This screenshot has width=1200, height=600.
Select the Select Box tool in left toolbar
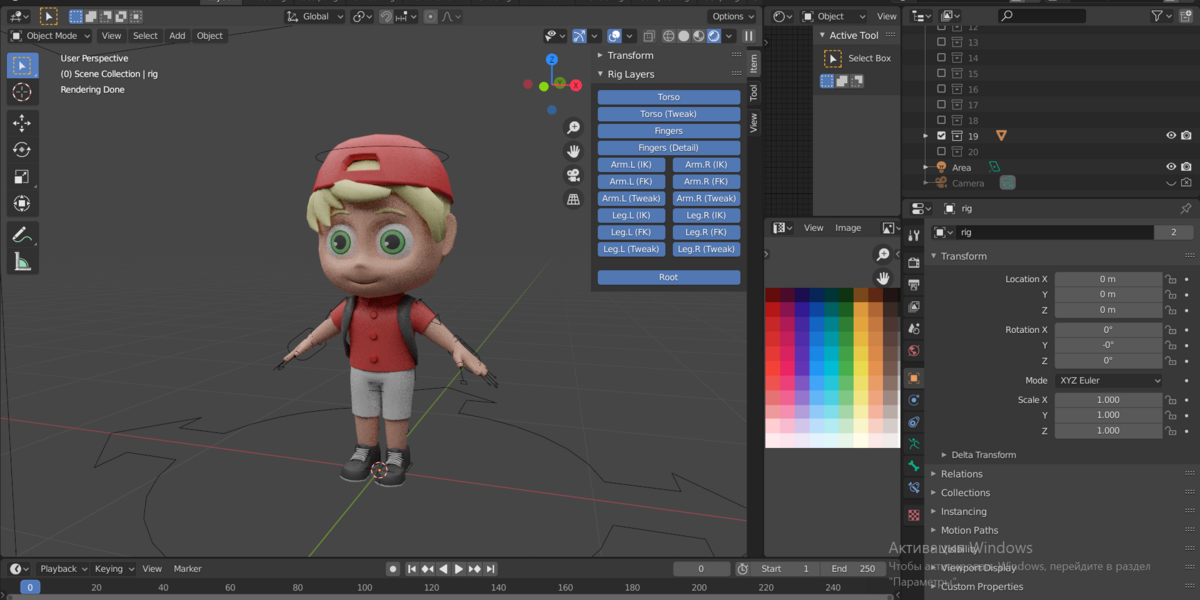point(22,65)
